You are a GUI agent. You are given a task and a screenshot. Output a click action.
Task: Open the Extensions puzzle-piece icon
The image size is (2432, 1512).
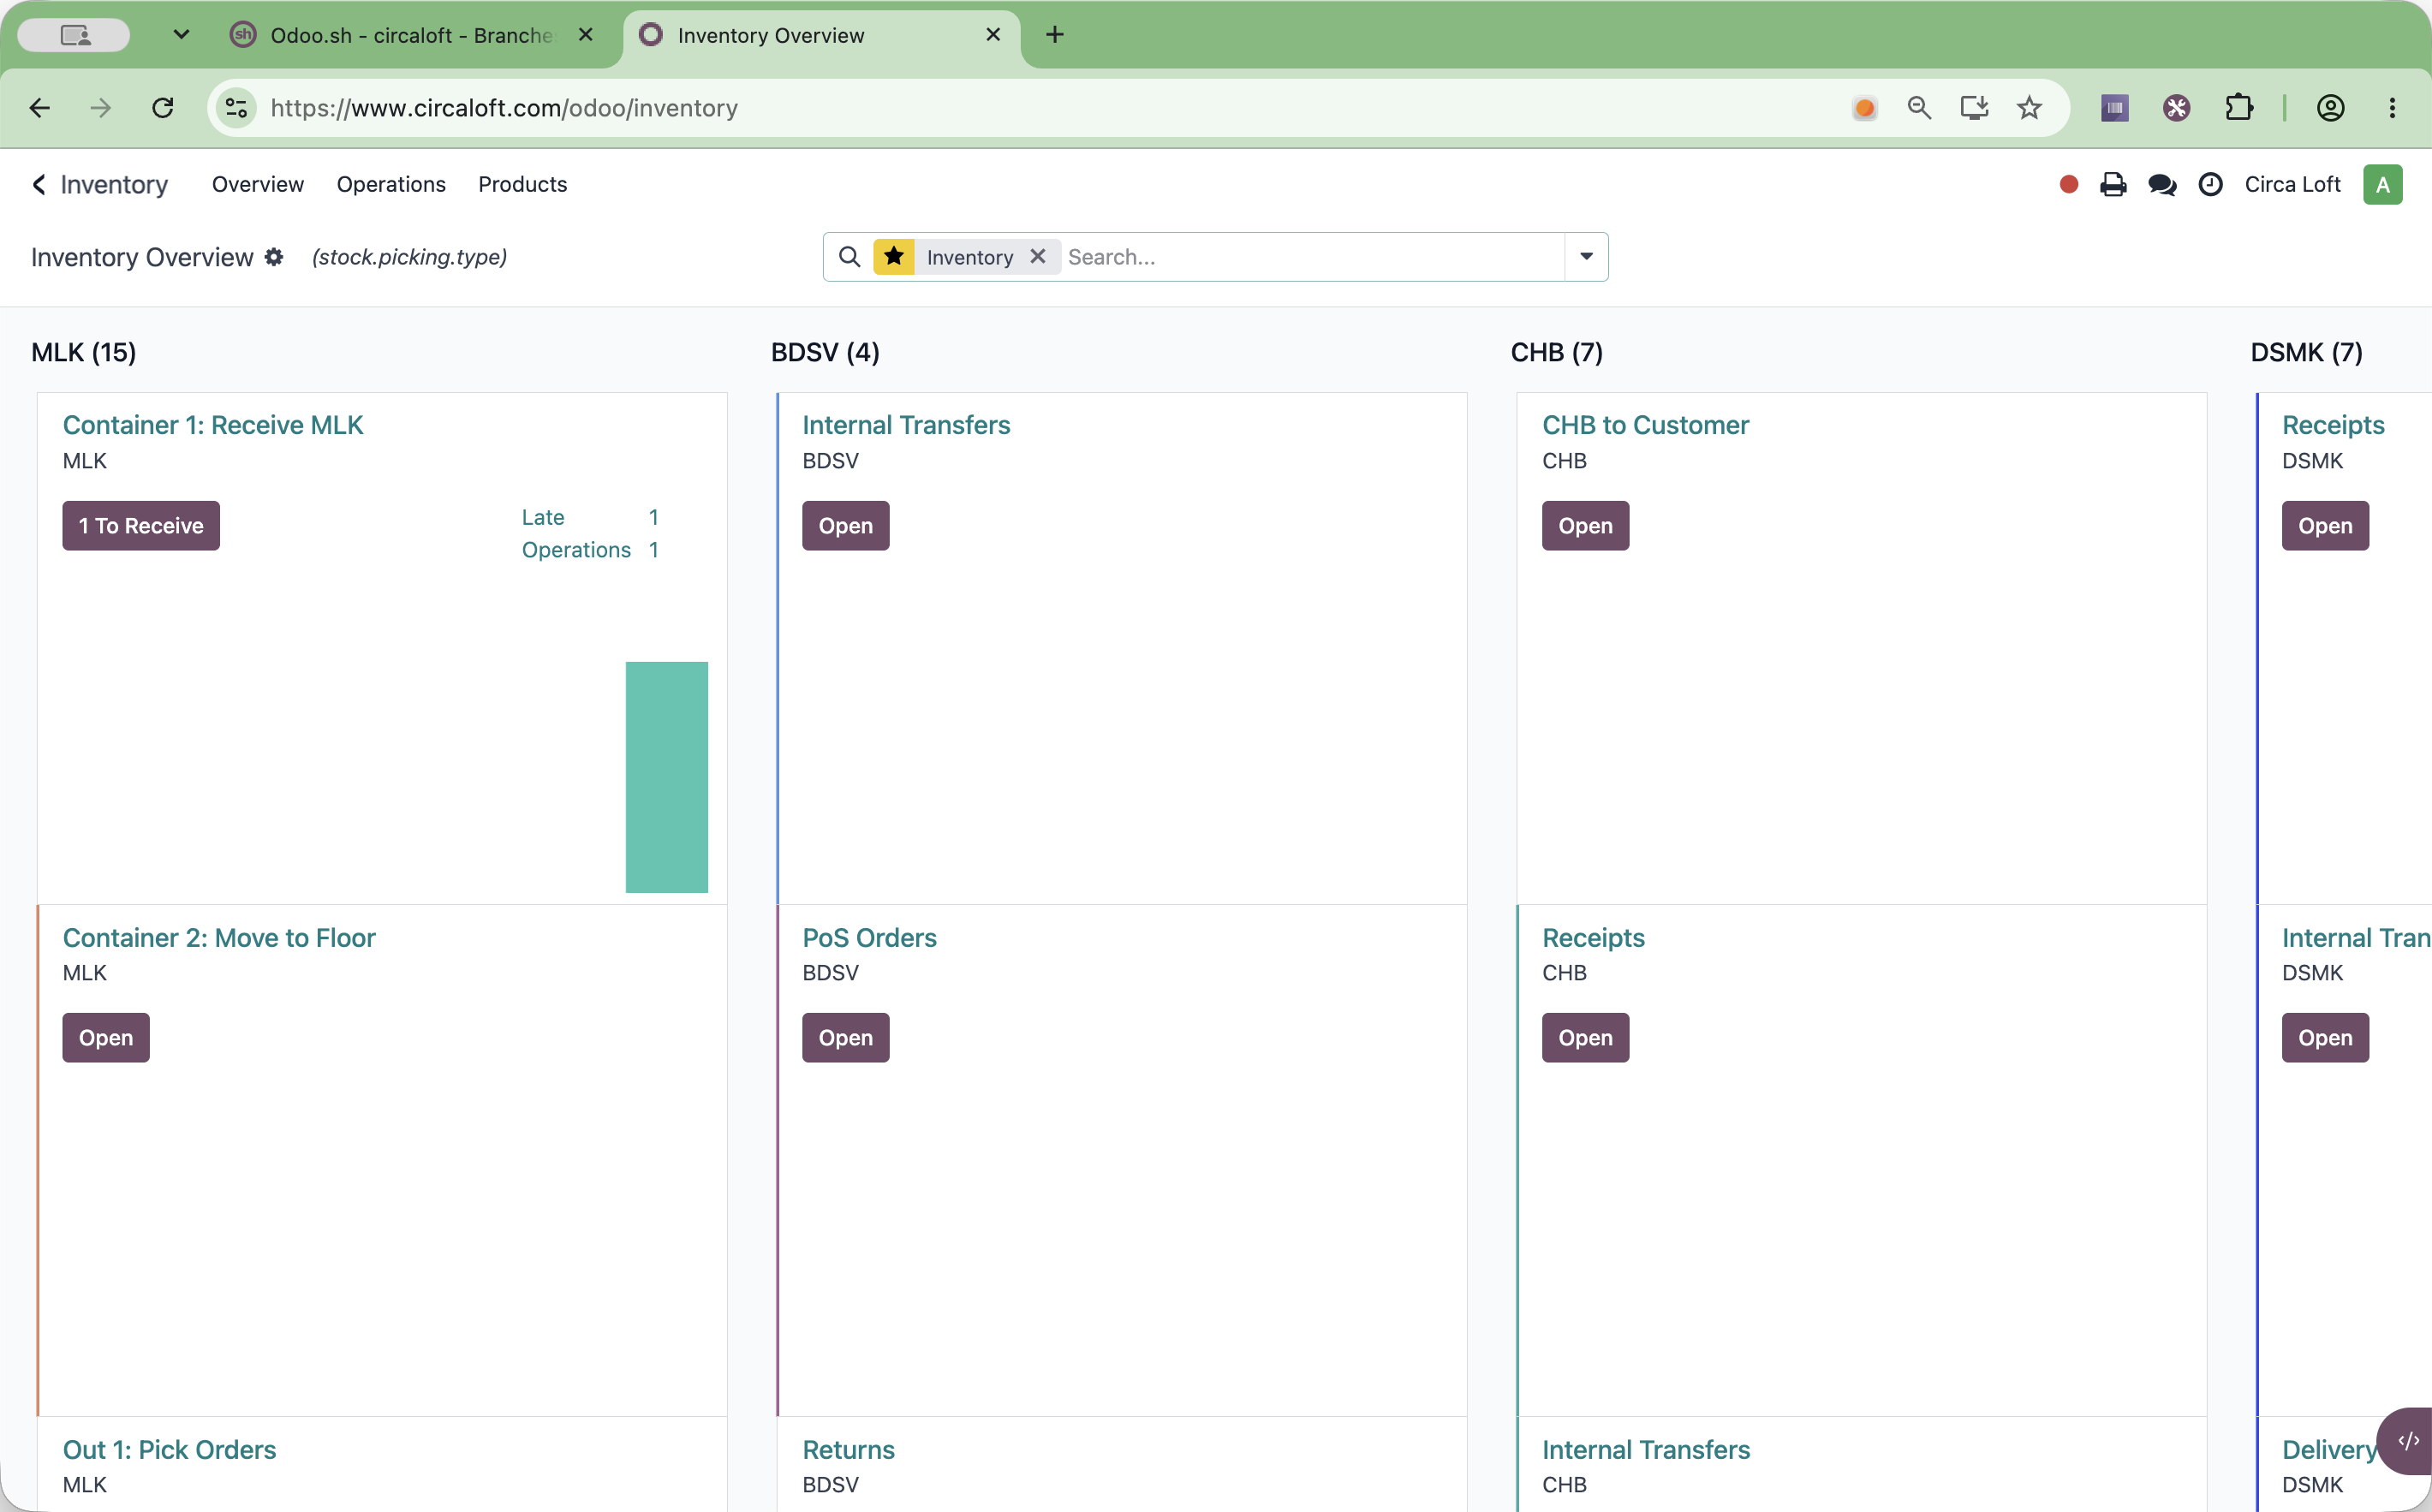point(2239,108)
